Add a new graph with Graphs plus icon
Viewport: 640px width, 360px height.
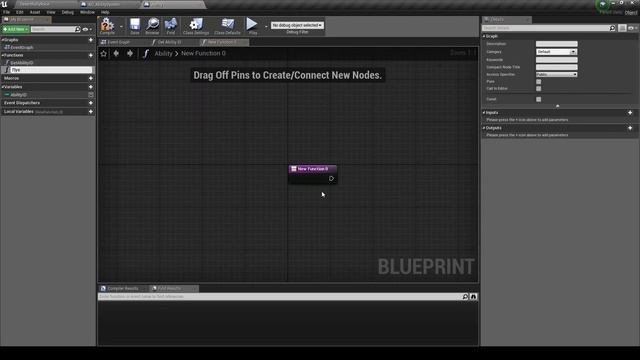(x=91, y=40)
